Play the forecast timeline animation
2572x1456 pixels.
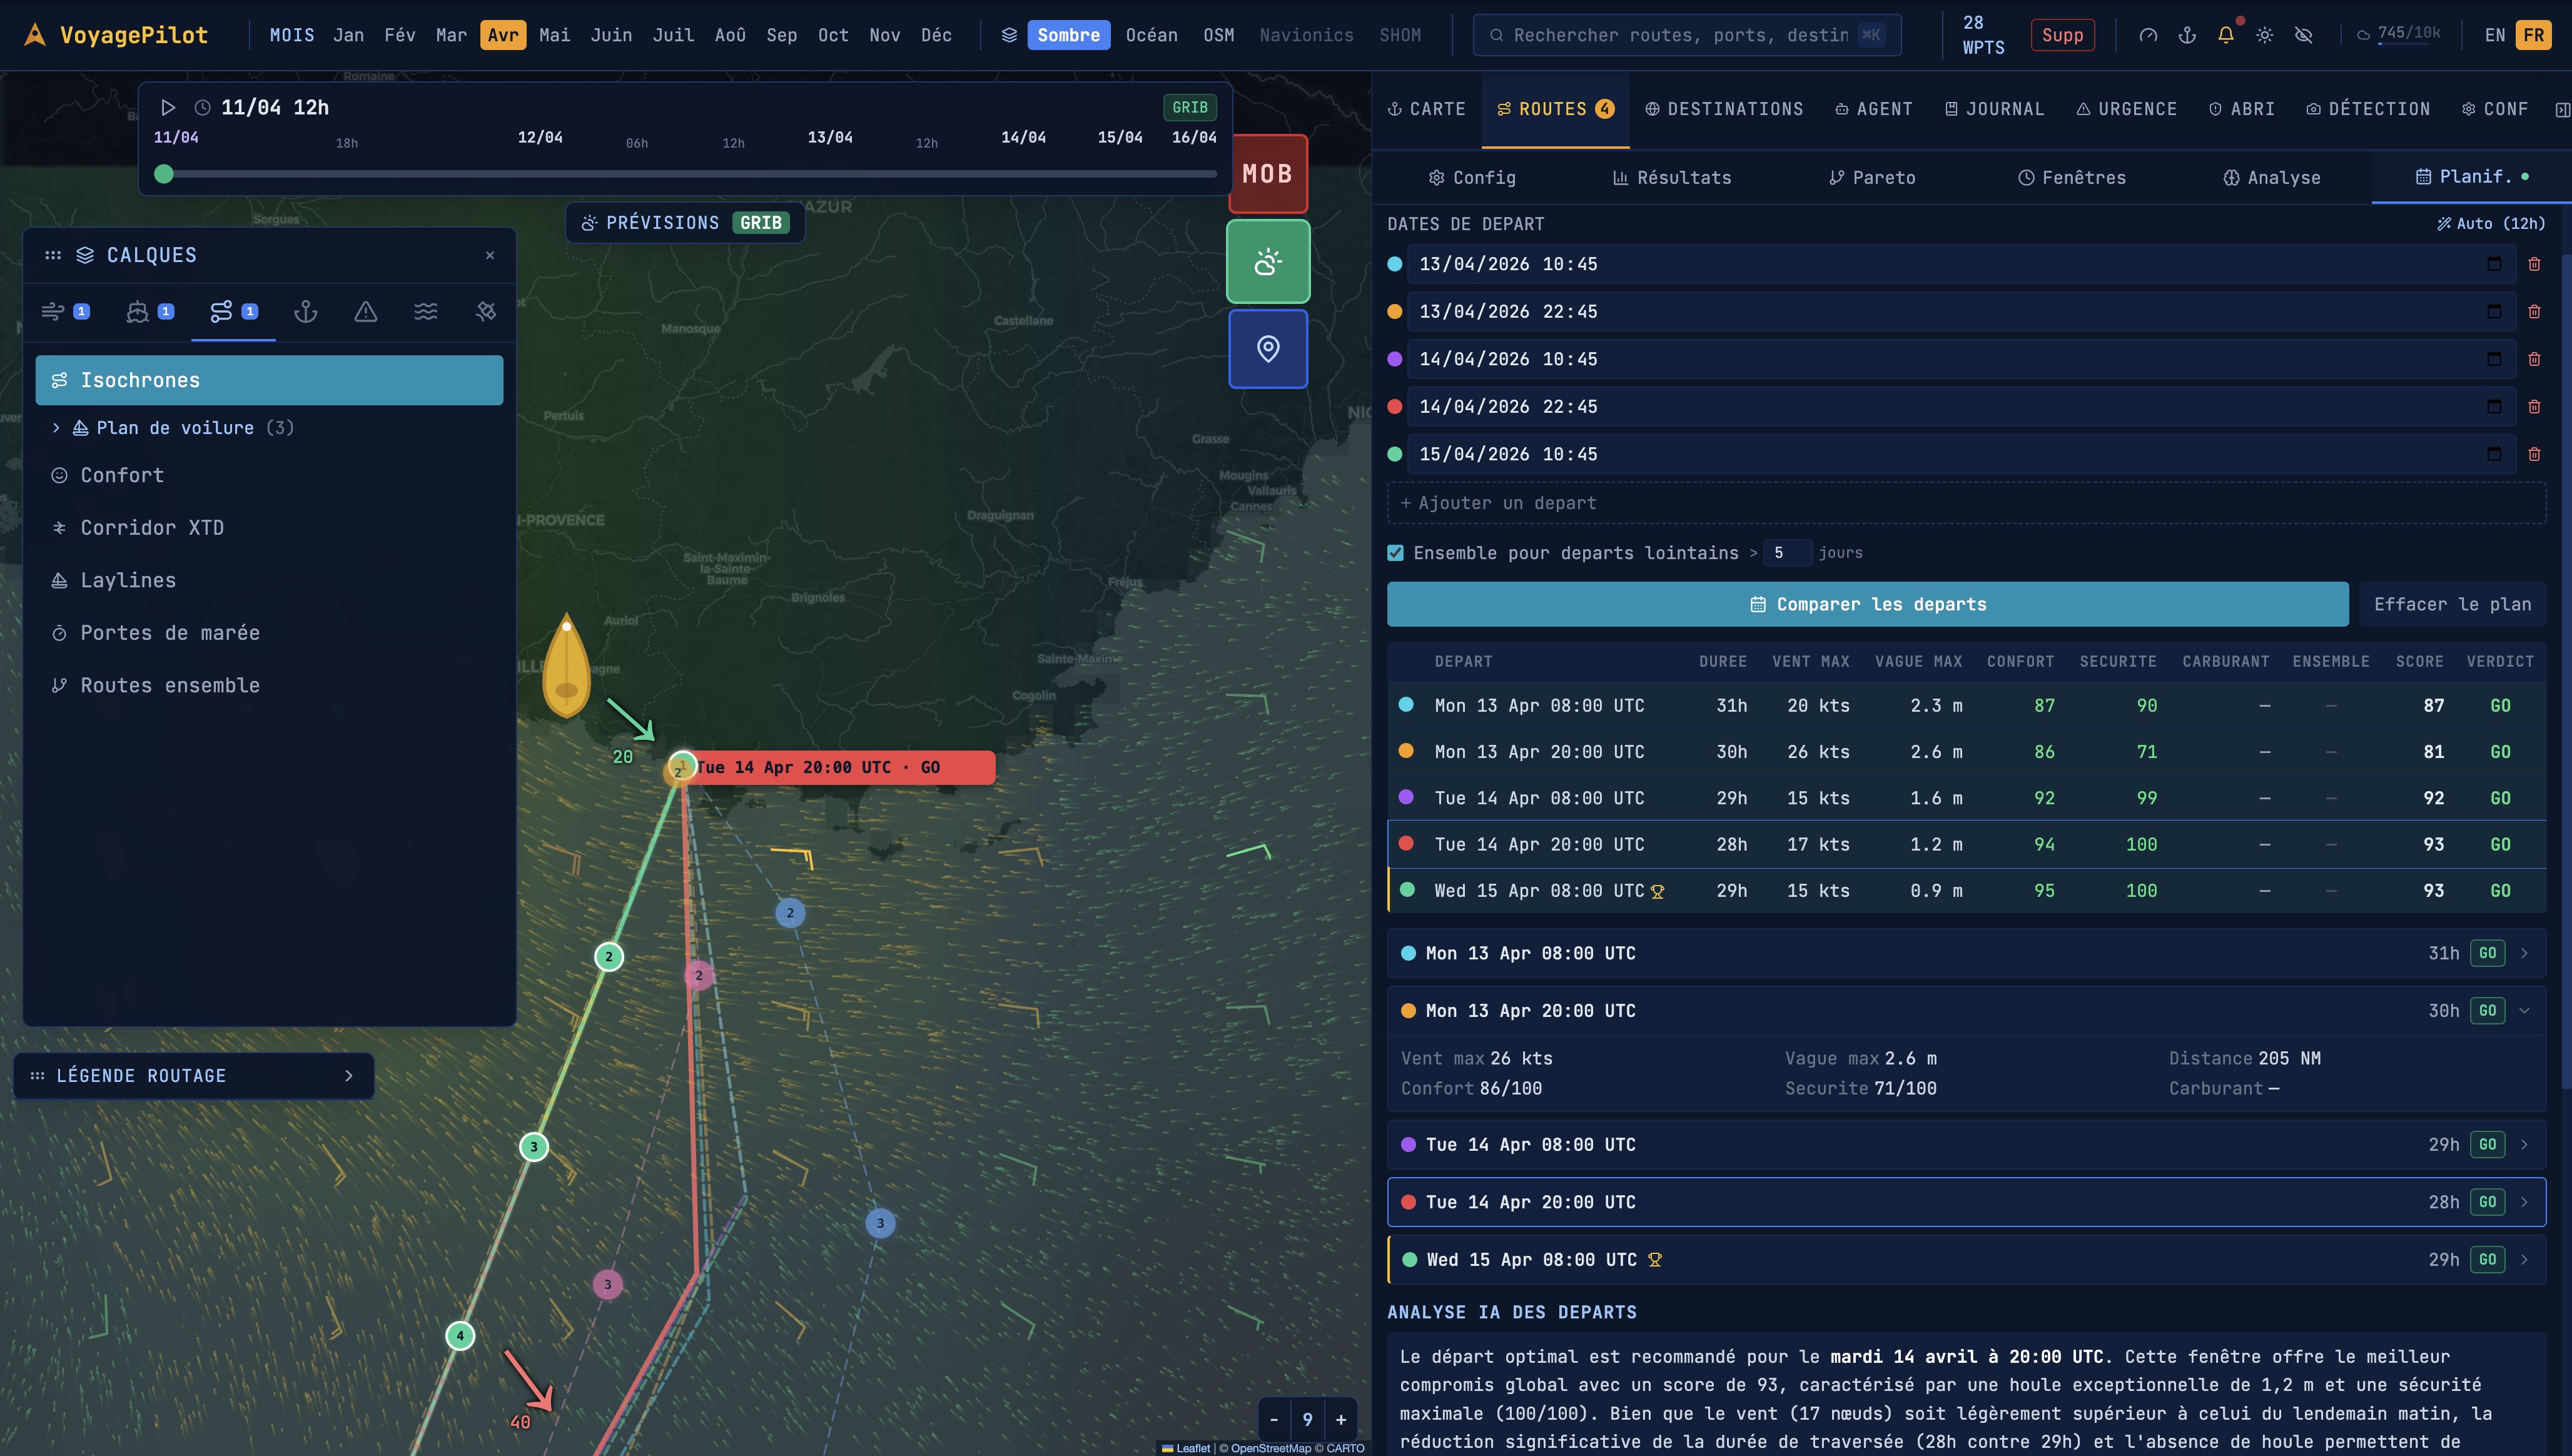[x=168, y=107]
